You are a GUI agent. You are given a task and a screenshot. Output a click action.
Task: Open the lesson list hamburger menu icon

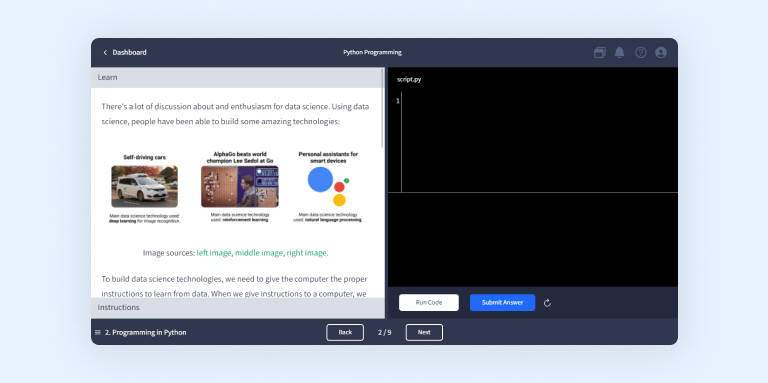[x=97, y=333]
